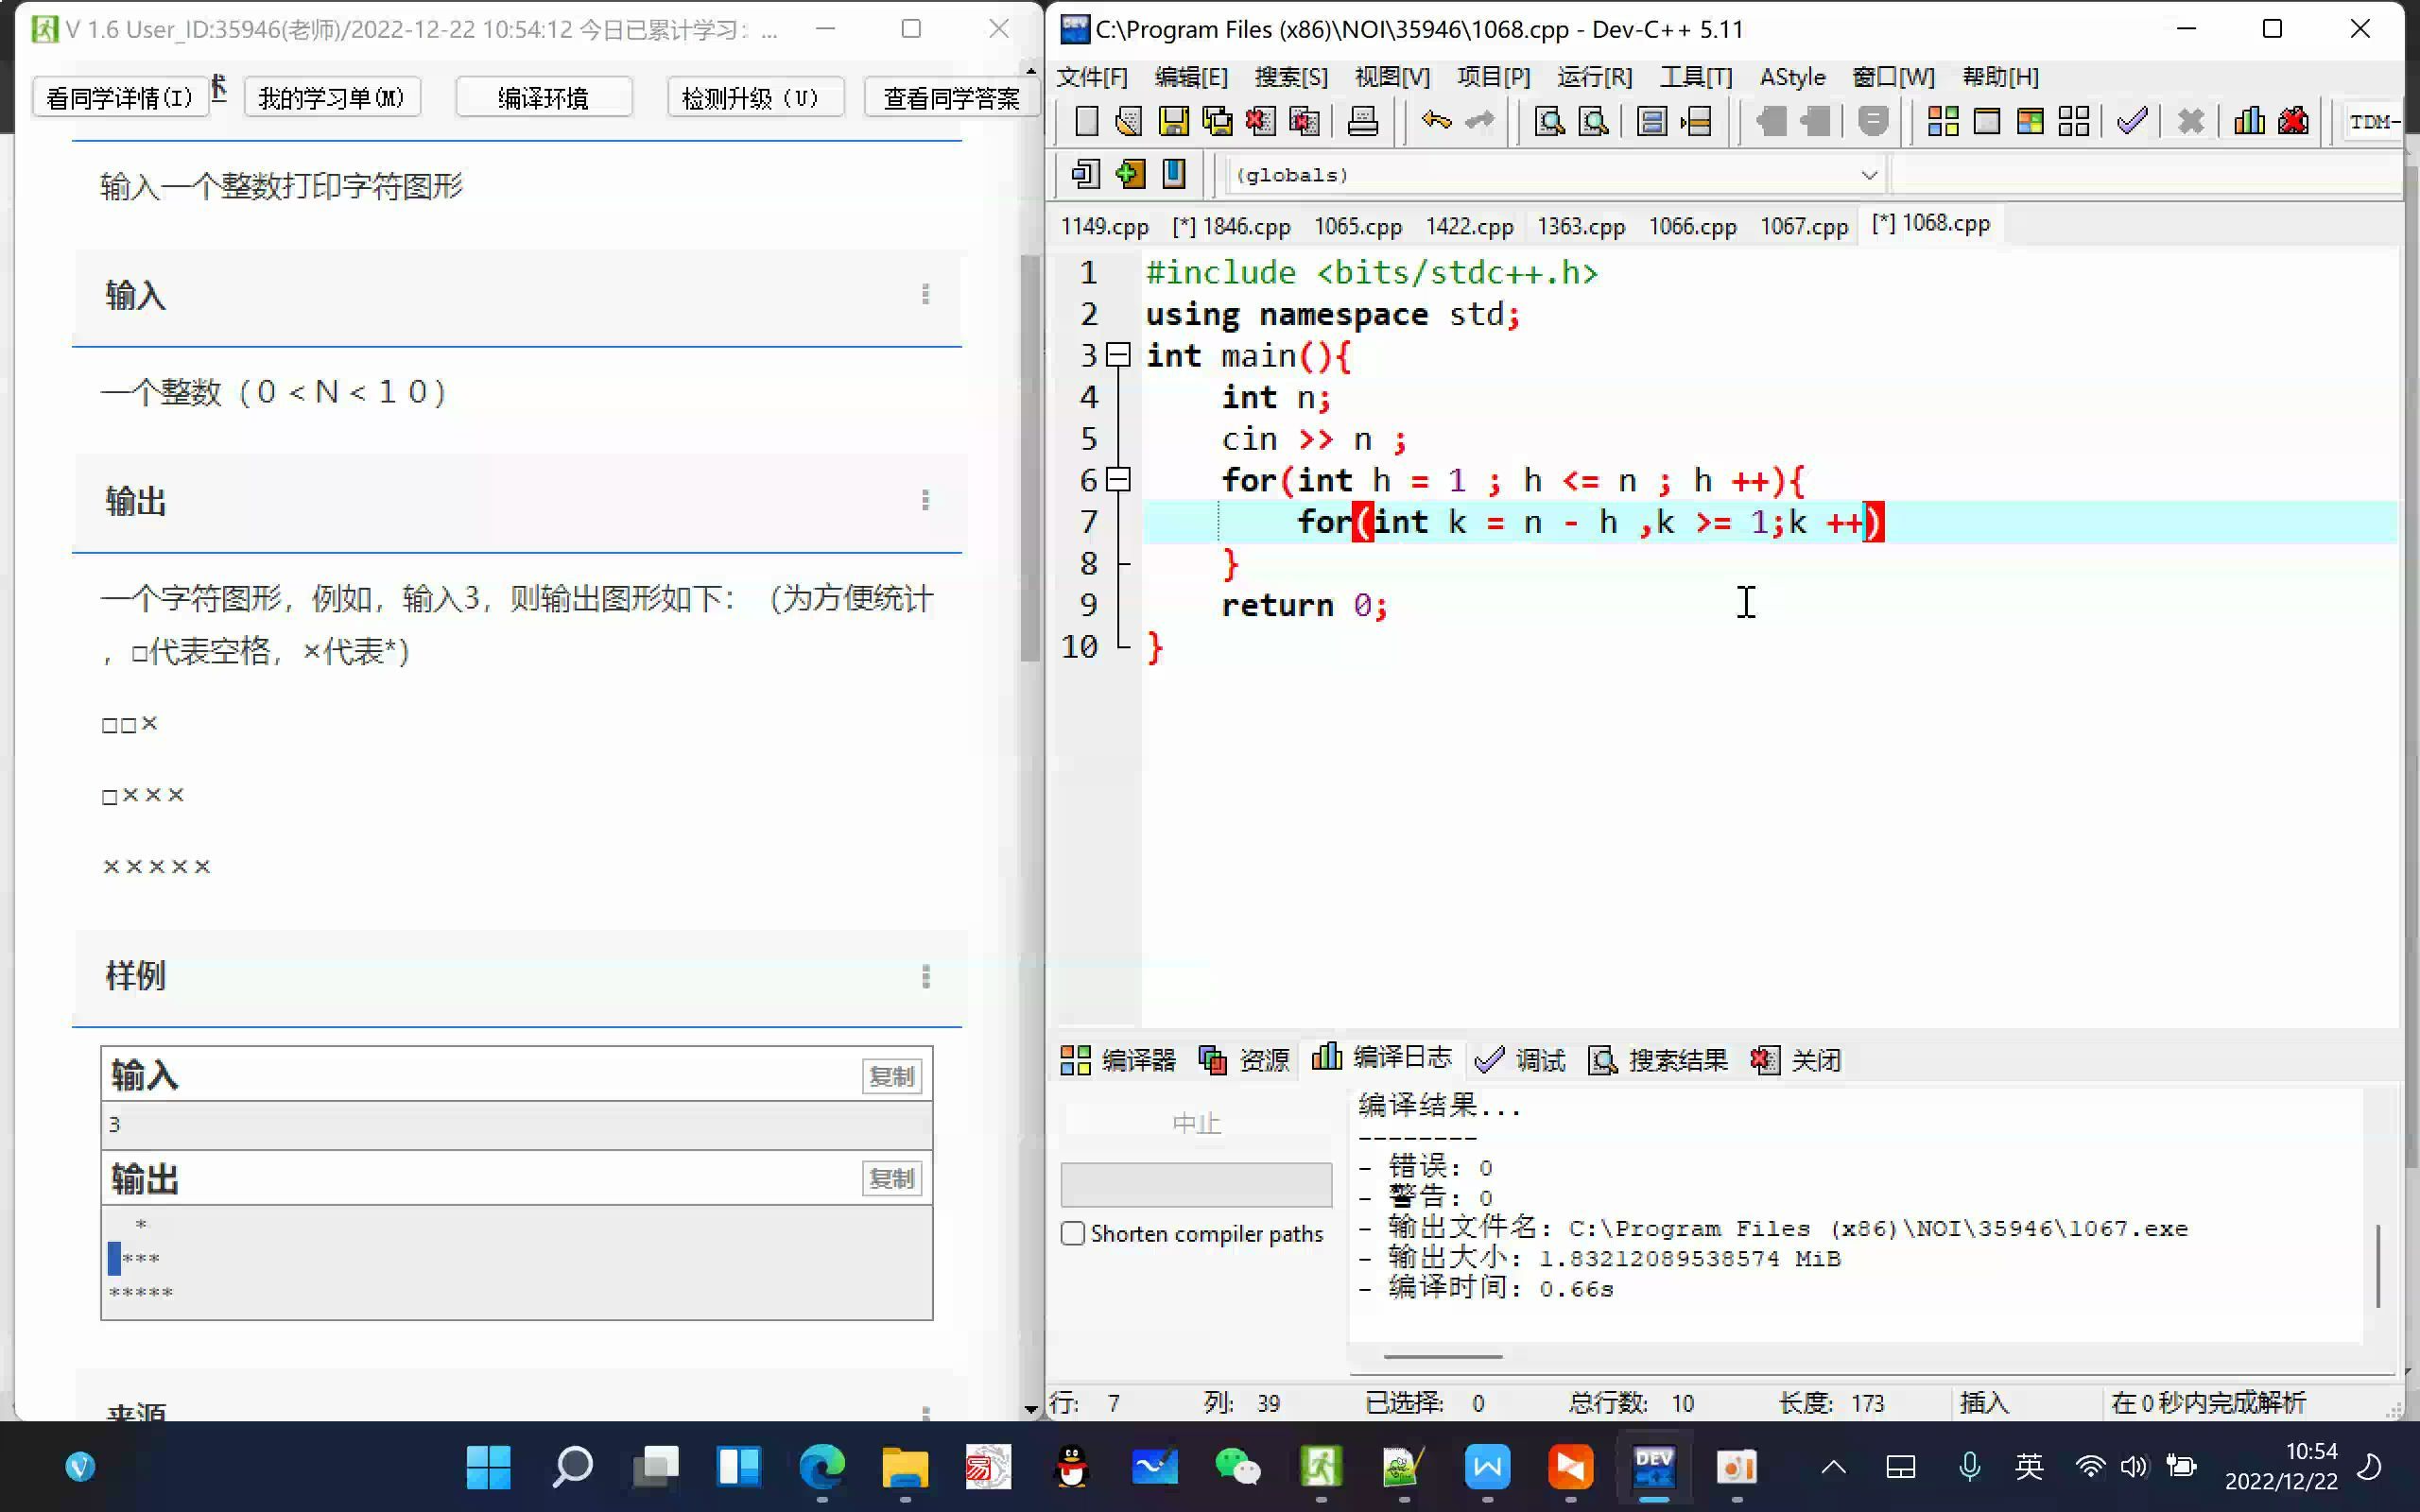This screenshot has width=2420, height=1512.
Task: Click 复制 next to sample input
Action: click(890, 1076)
